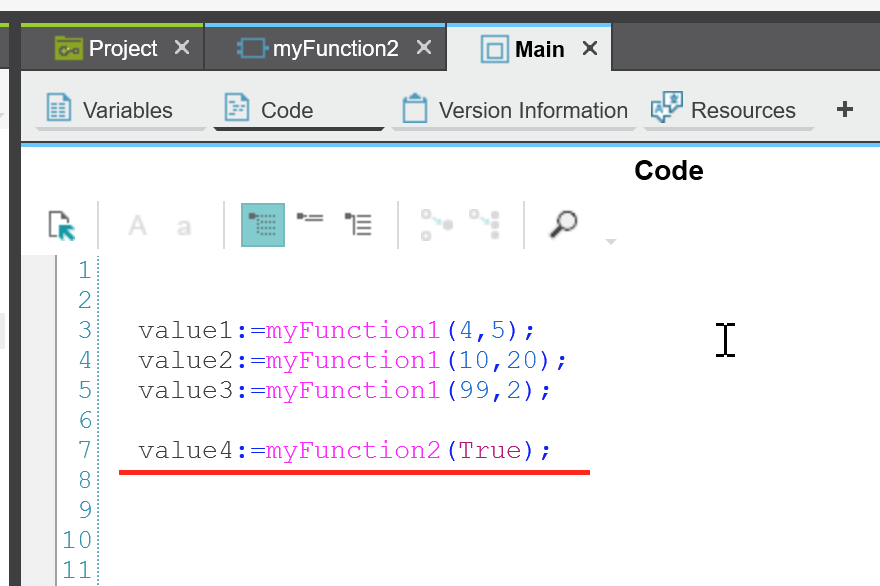The height and width of the screenshot is (586, 880).
Task: Click the first greyed network branch icon
Action: (437, 225)
